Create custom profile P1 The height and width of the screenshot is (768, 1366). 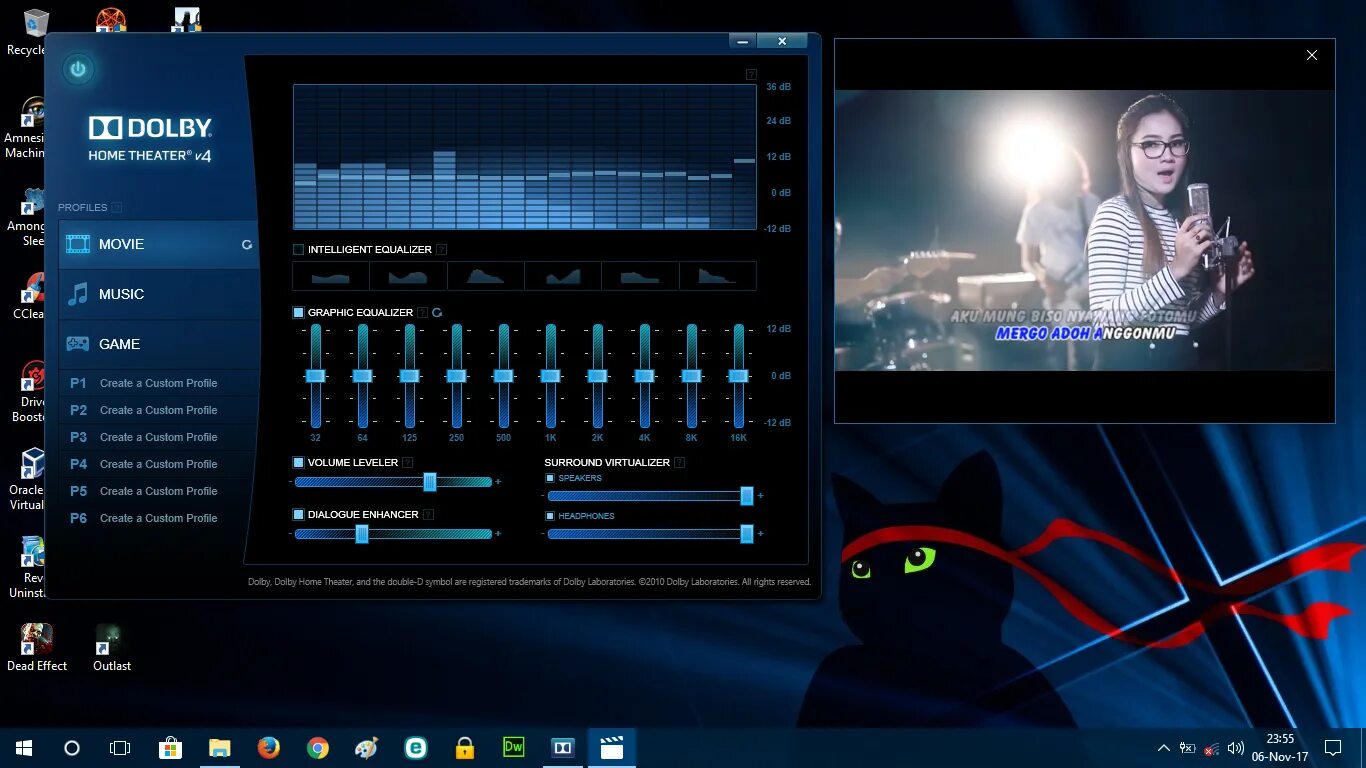click(159, 383)
